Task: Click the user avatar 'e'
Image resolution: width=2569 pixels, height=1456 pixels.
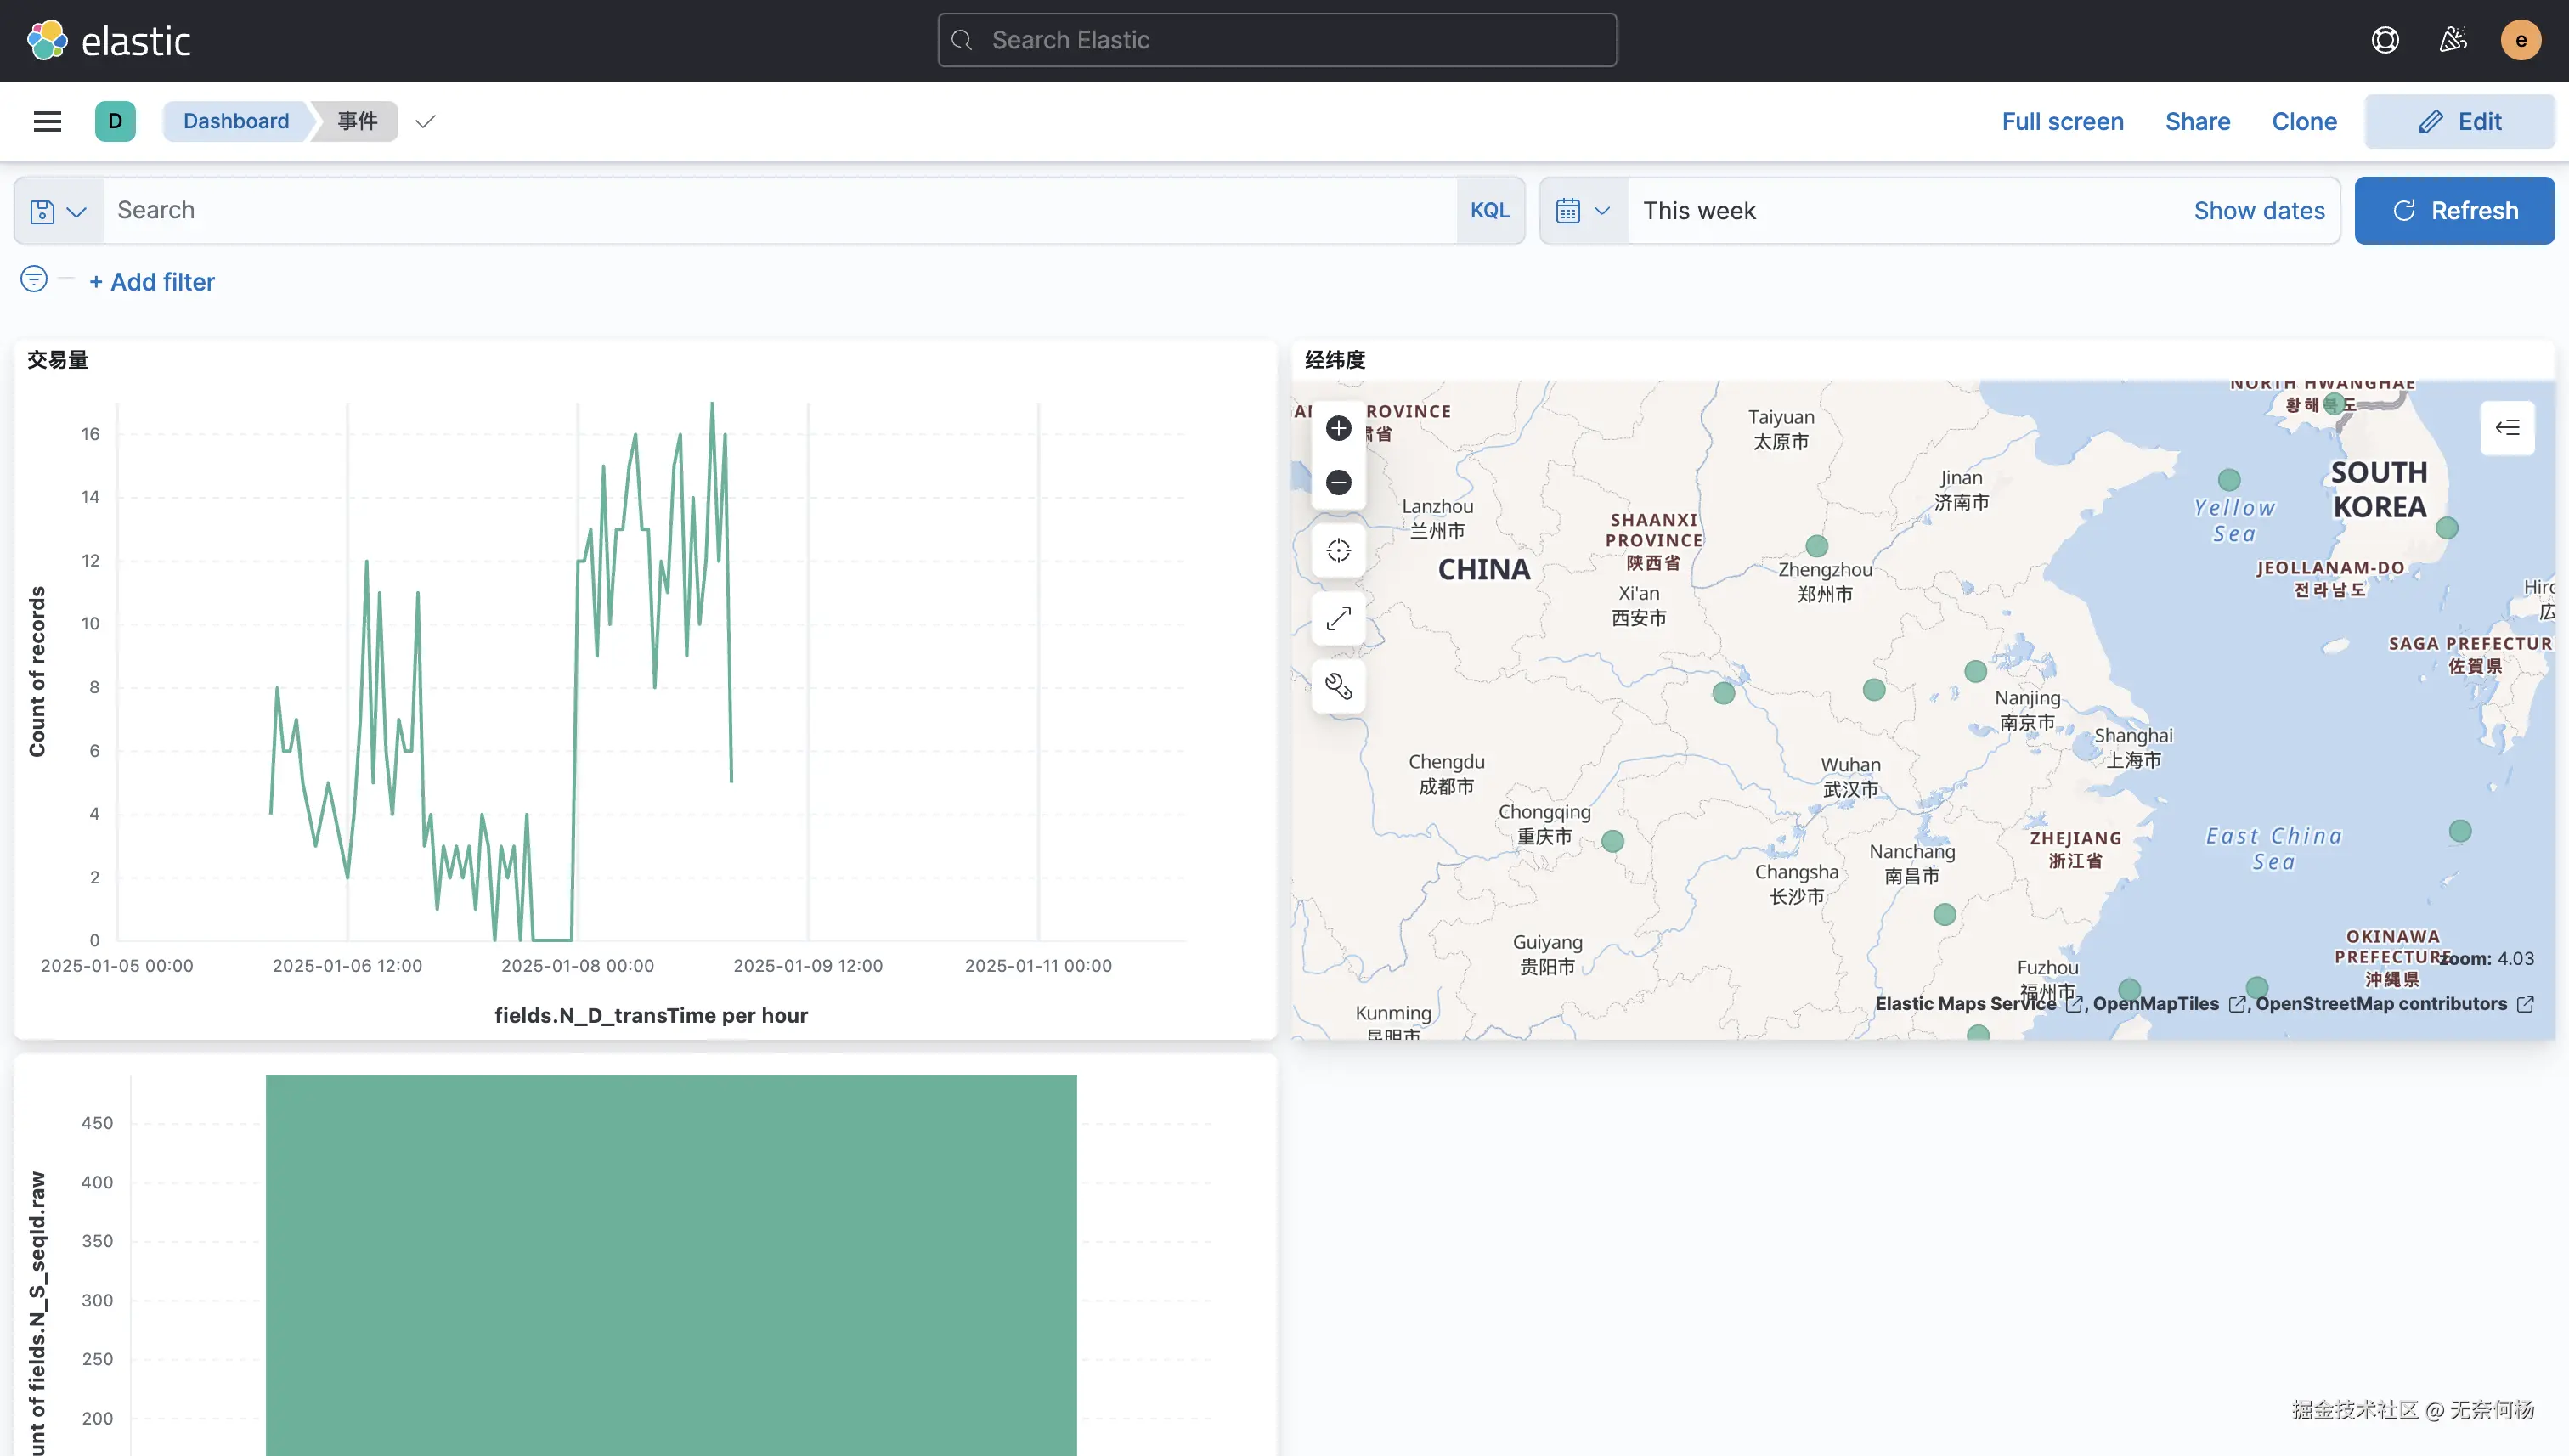Action: (2520, 40)
